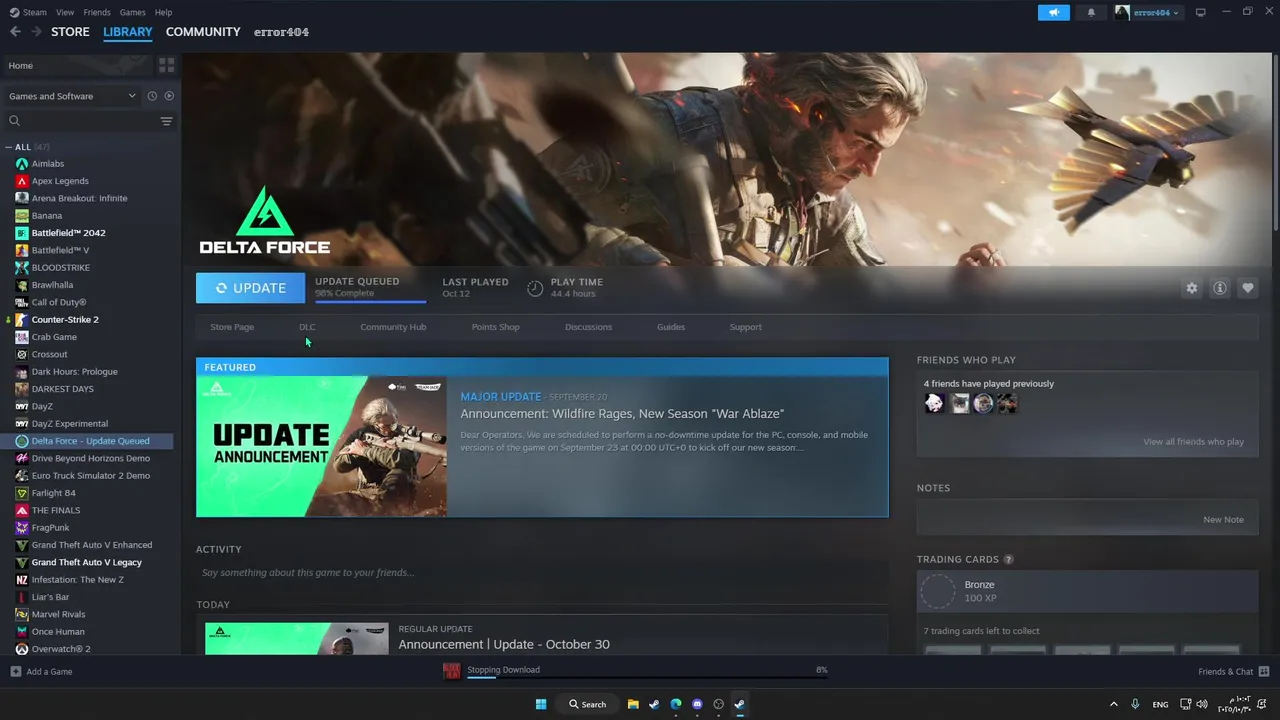
Task: Select Aimlabs in the library list
Action: tap(48, 164)
